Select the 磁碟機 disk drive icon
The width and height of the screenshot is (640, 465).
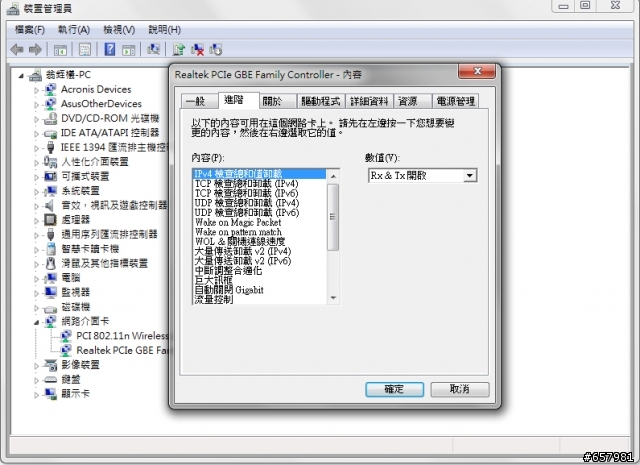point(50,308)
